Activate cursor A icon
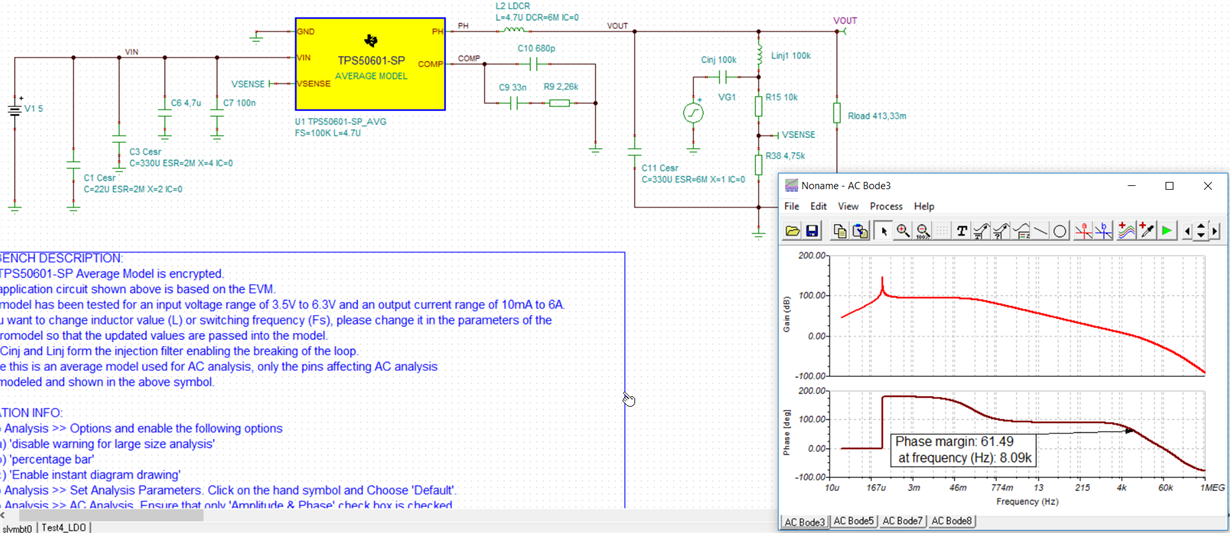 [1083, 231]
